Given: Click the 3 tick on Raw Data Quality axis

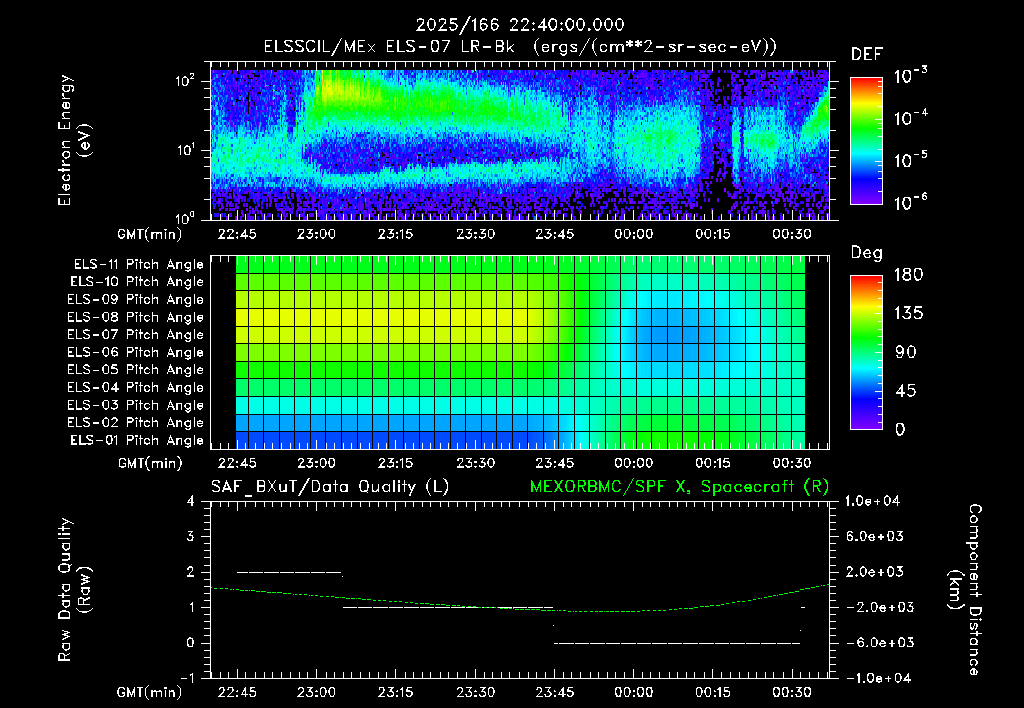Looking at the screenshot, I should coord(191,536).
